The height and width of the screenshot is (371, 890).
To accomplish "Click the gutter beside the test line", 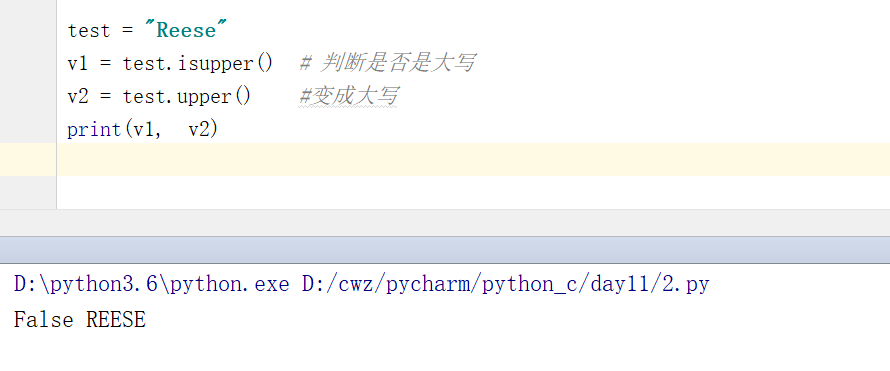I will tap(28, 31).
